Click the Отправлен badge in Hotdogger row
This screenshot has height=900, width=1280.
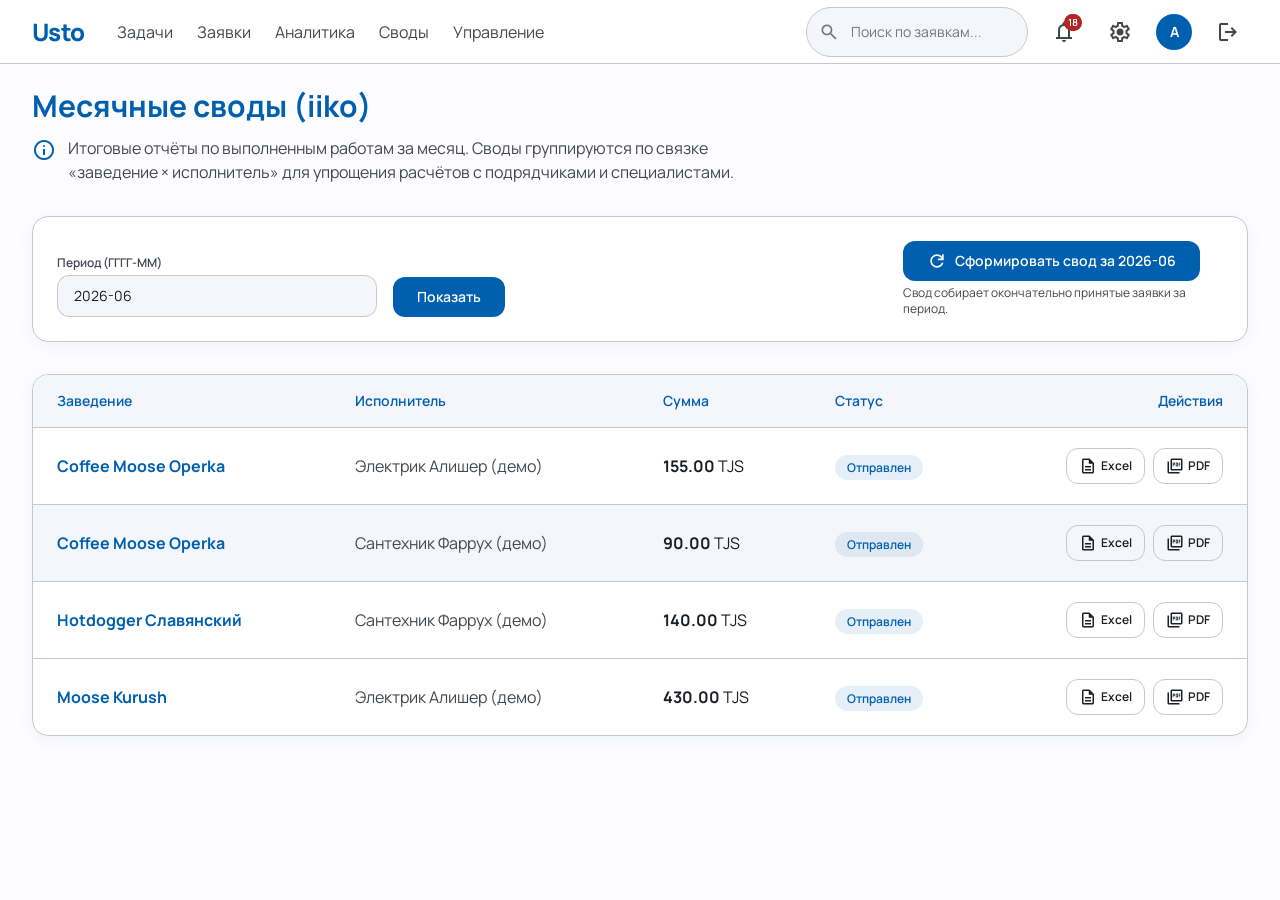879,621
